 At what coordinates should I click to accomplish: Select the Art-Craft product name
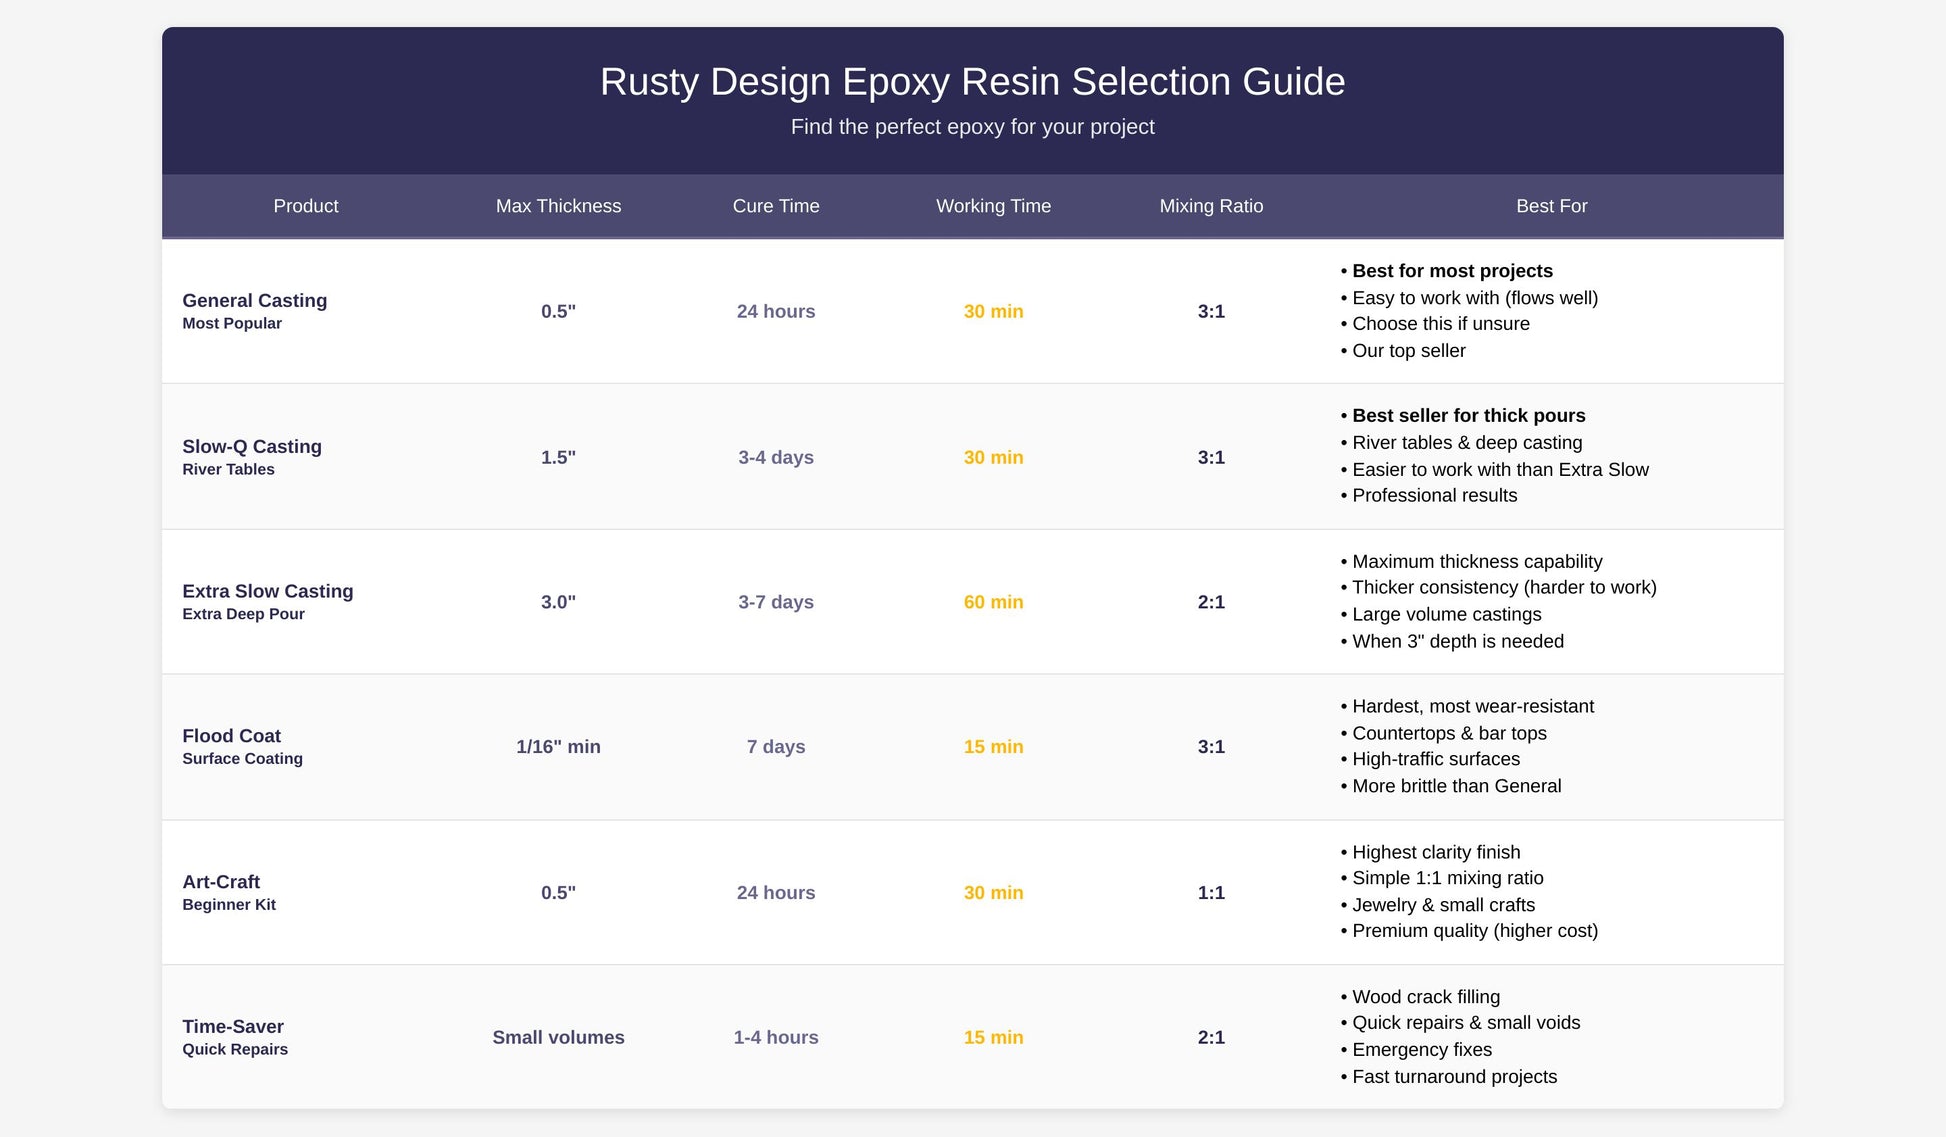click(221, 882)
